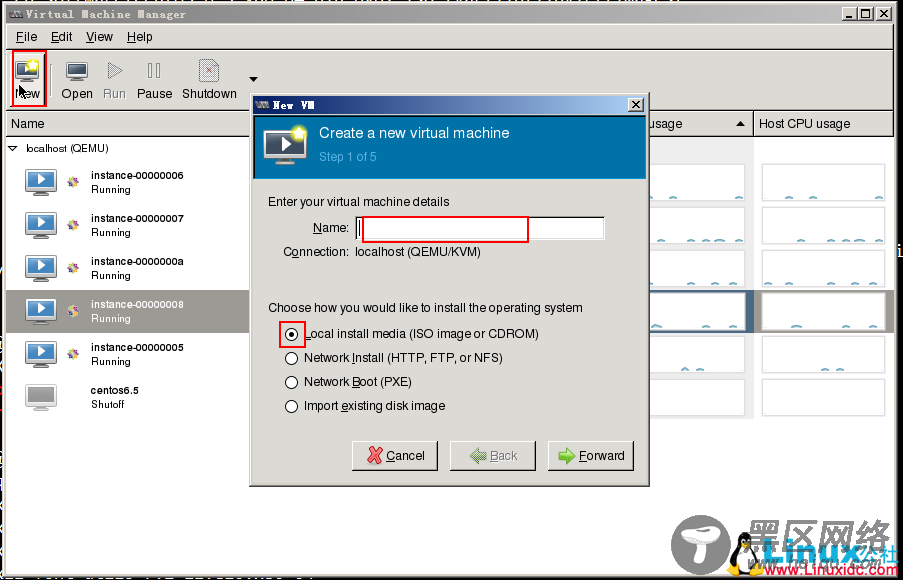Image resolution: width=903 pixels, height=580 pixels.
Task: Focus the virtual machine Name input field
Action: [480, 228]
